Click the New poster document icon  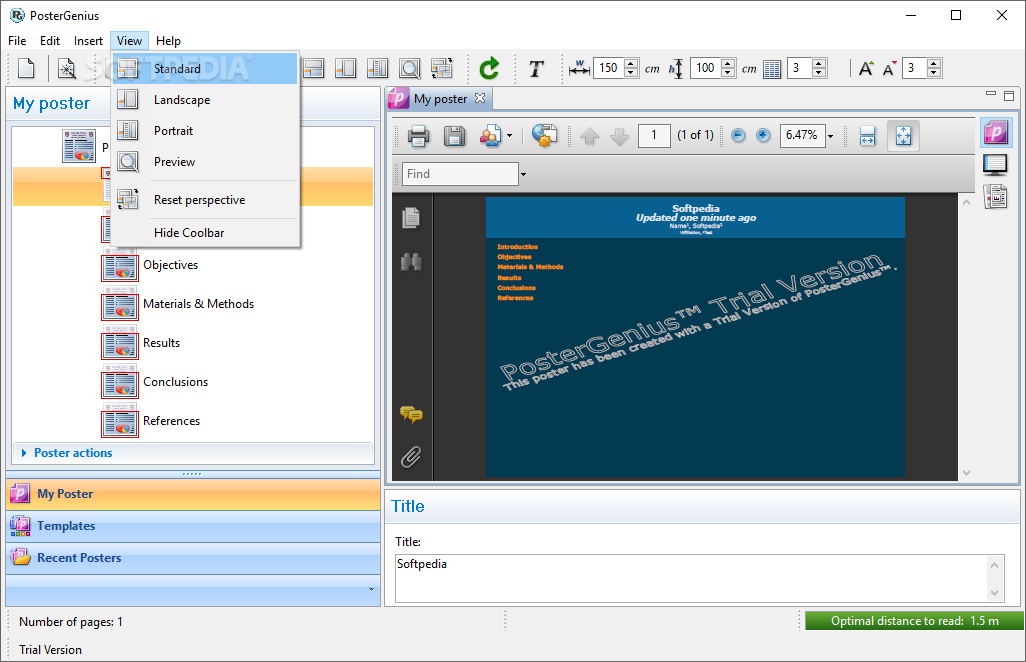click(26, 68)
